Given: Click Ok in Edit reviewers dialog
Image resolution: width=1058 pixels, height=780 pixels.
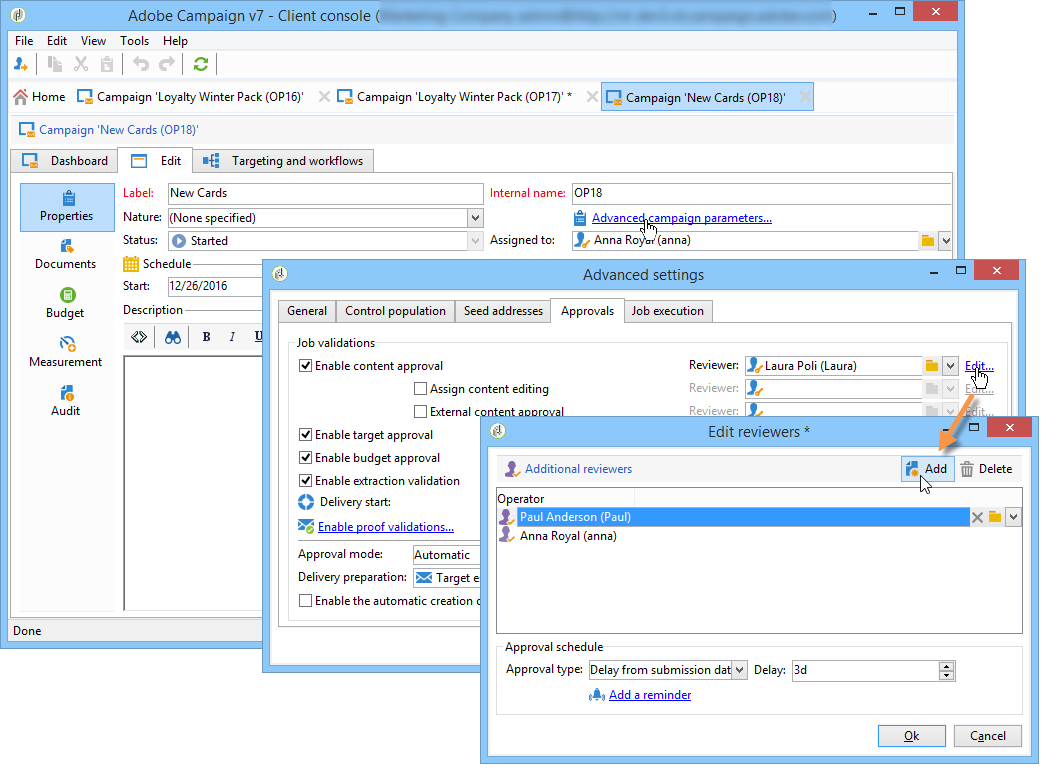Looking at the screenshot, I should [912, 736].
